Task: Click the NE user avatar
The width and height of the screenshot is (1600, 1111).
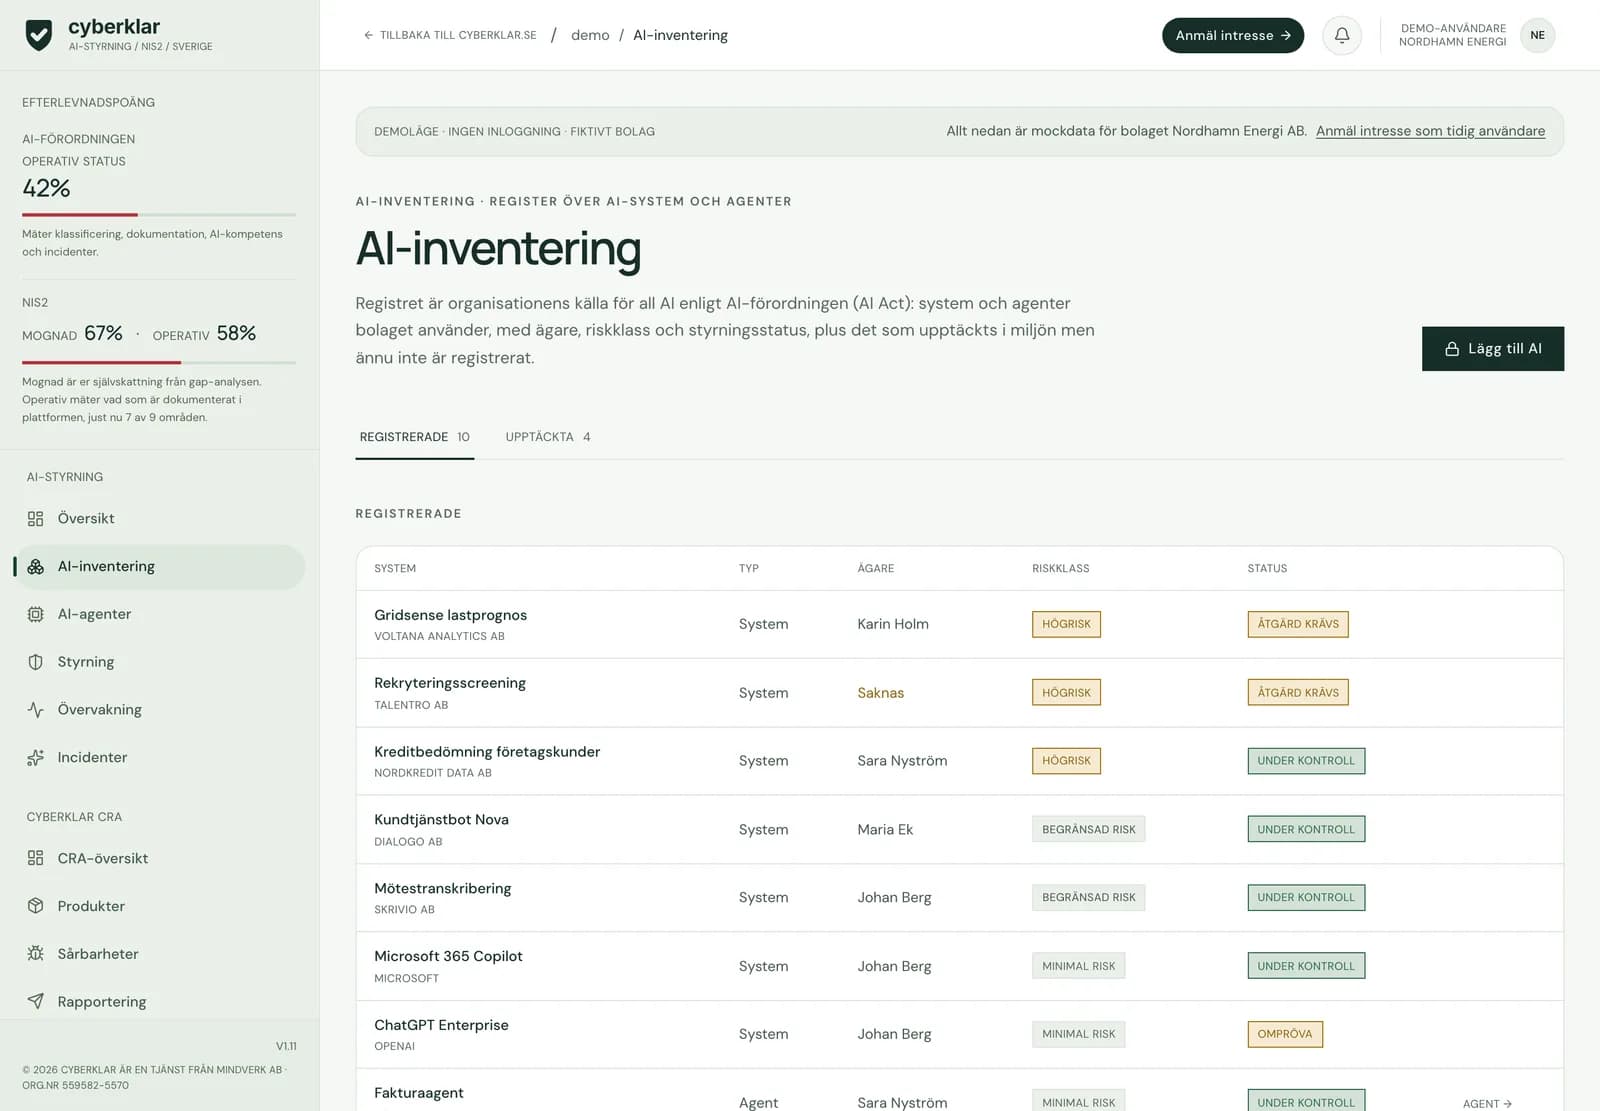Action: (1537, 35)
